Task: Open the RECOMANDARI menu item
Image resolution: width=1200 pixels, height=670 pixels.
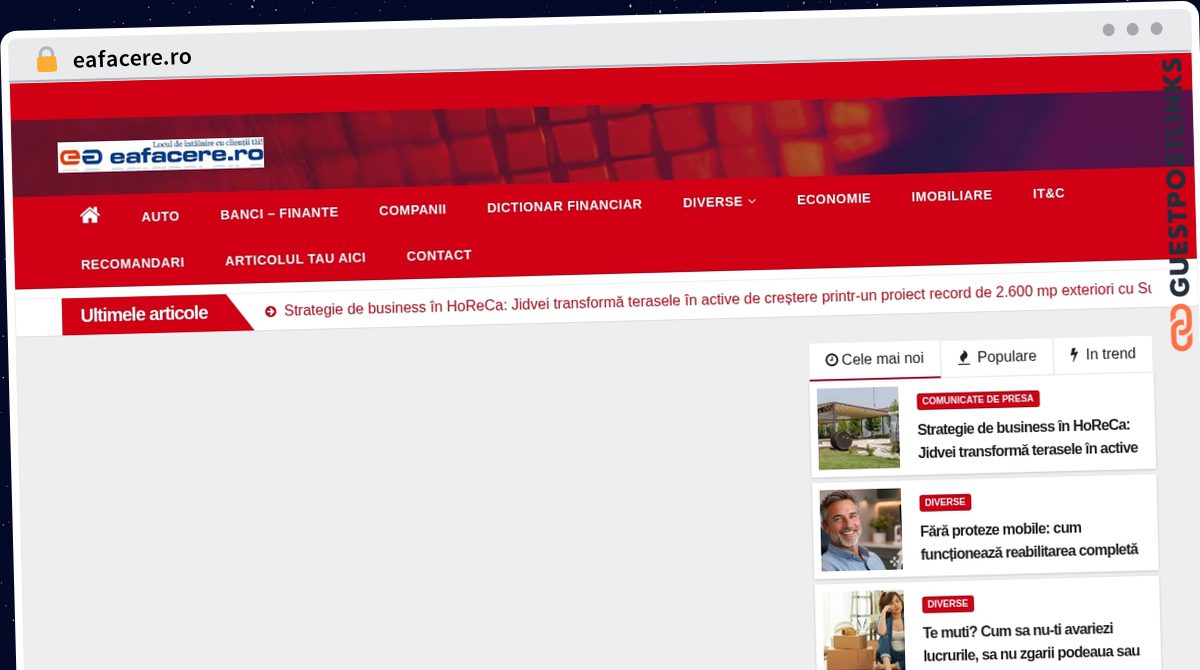Action: (x=132, y=263)
